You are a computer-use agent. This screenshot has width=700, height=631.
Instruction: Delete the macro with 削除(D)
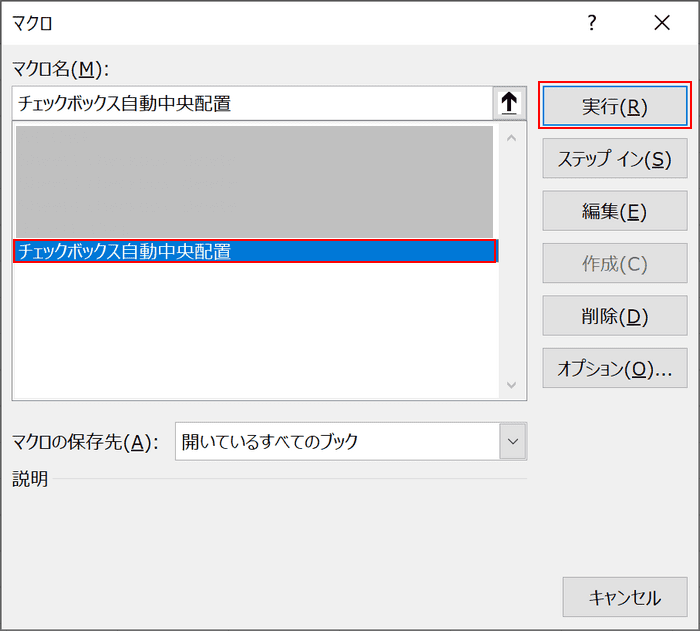tap(615, 316)
